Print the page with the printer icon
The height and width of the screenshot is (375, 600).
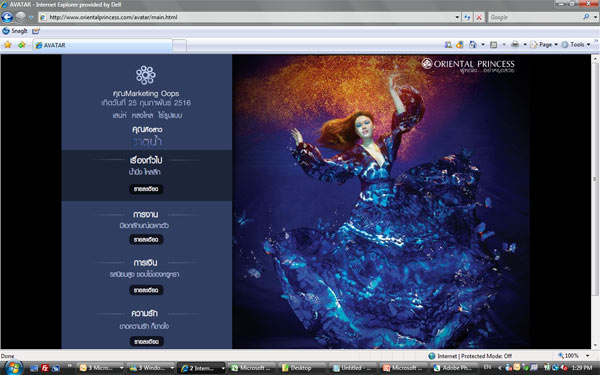[x=515, y=45]
